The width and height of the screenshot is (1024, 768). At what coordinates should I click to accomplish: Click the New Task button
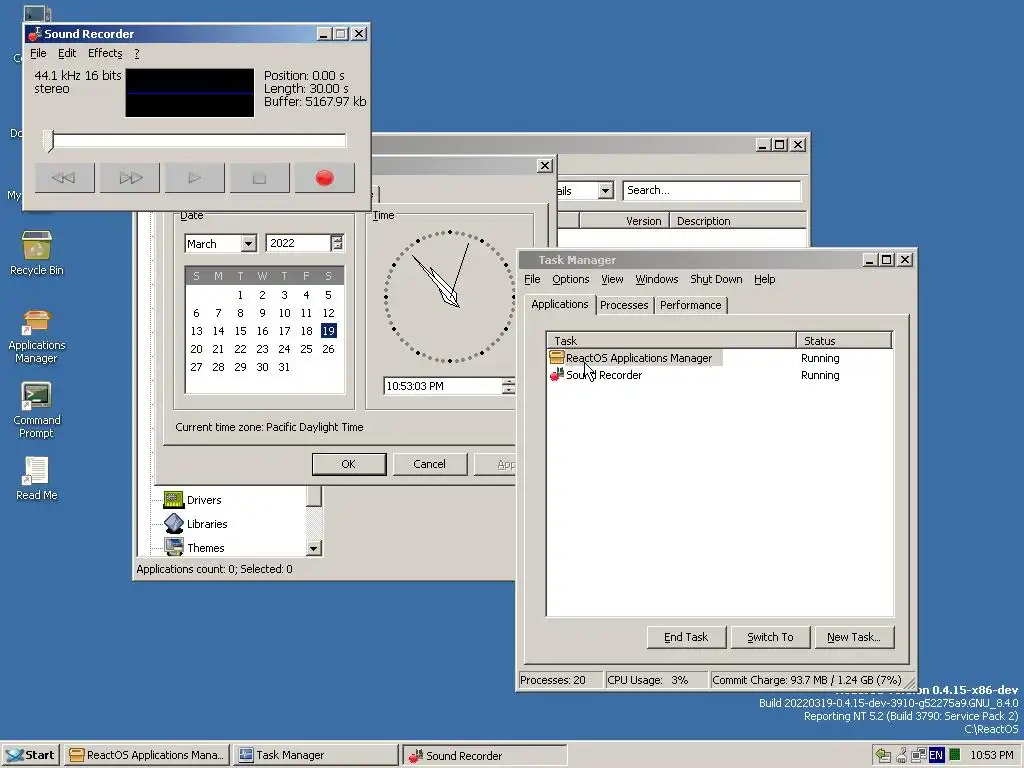pyautogui.click(x=854, y=637)
